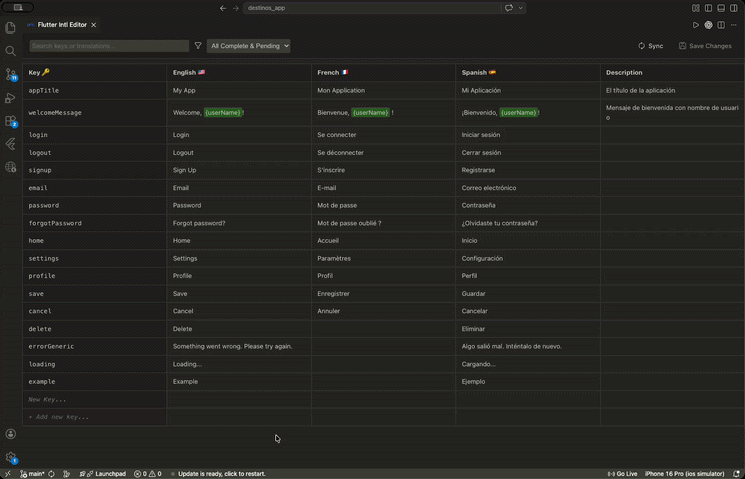
Task: Open the Accounts icon in the activity bar
Action: 10,434
